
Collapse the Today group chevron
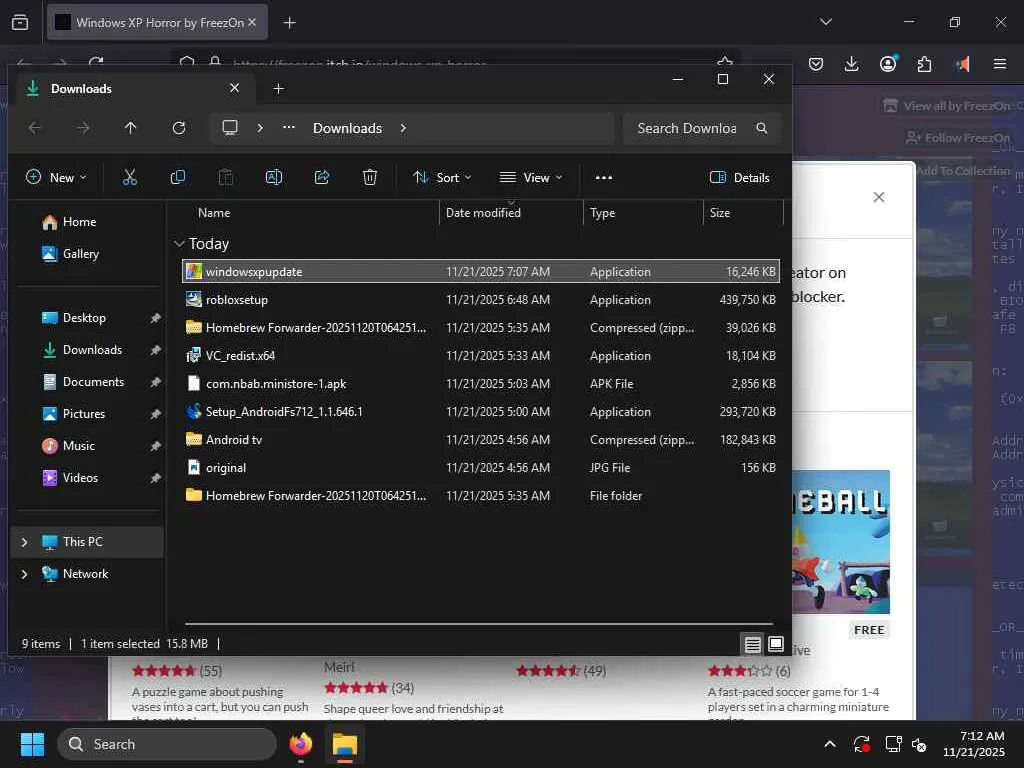pyautogui.click(x=179, y=244)
